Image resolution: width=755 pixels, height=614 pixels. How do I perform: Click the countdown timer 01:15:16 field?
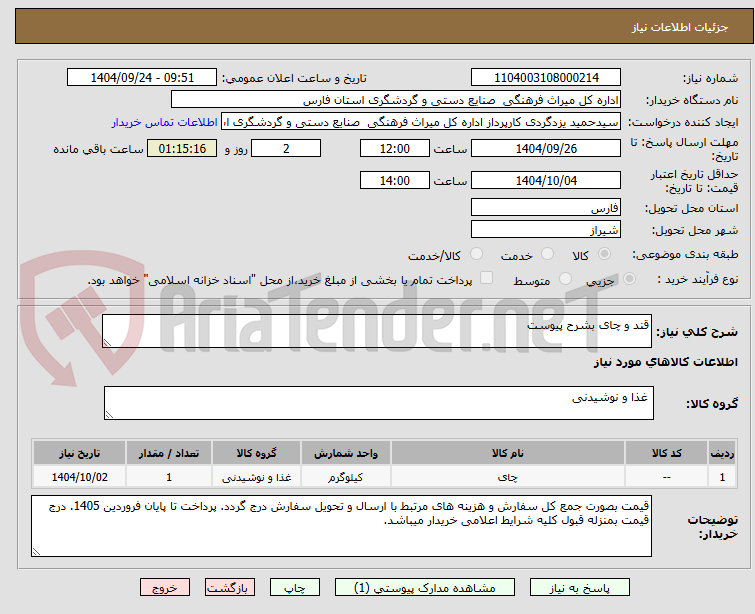click(x=182, y=148)
